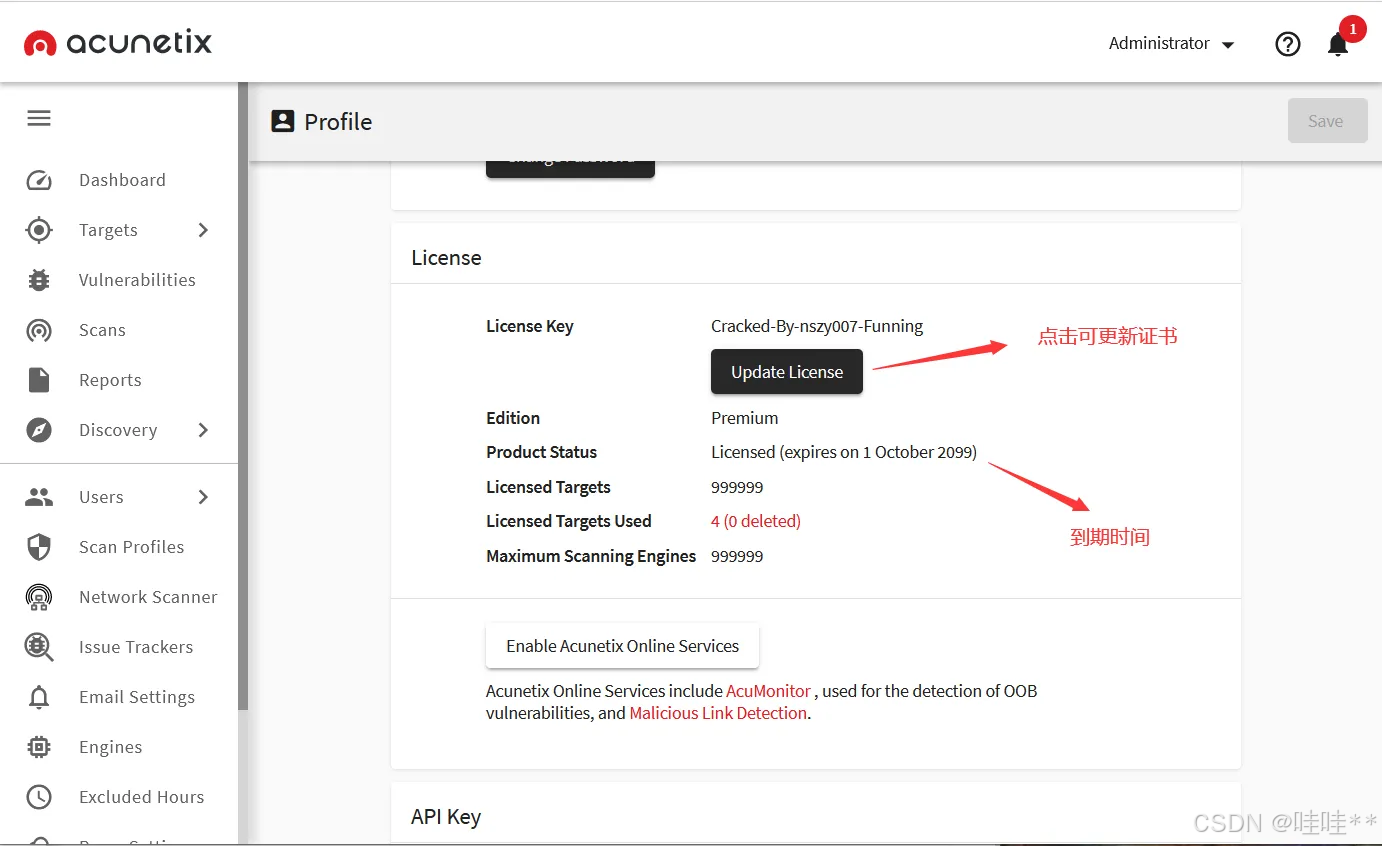Click the Premium edition value

point(744,418)
